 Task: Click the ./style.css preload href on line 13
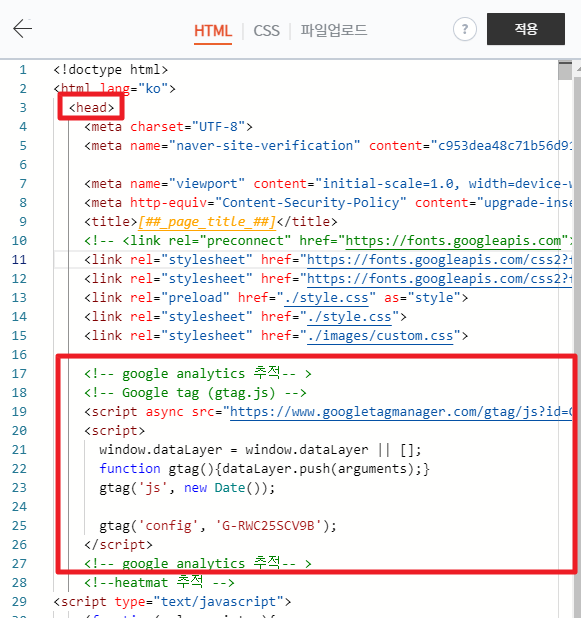[x=326, y=298]
